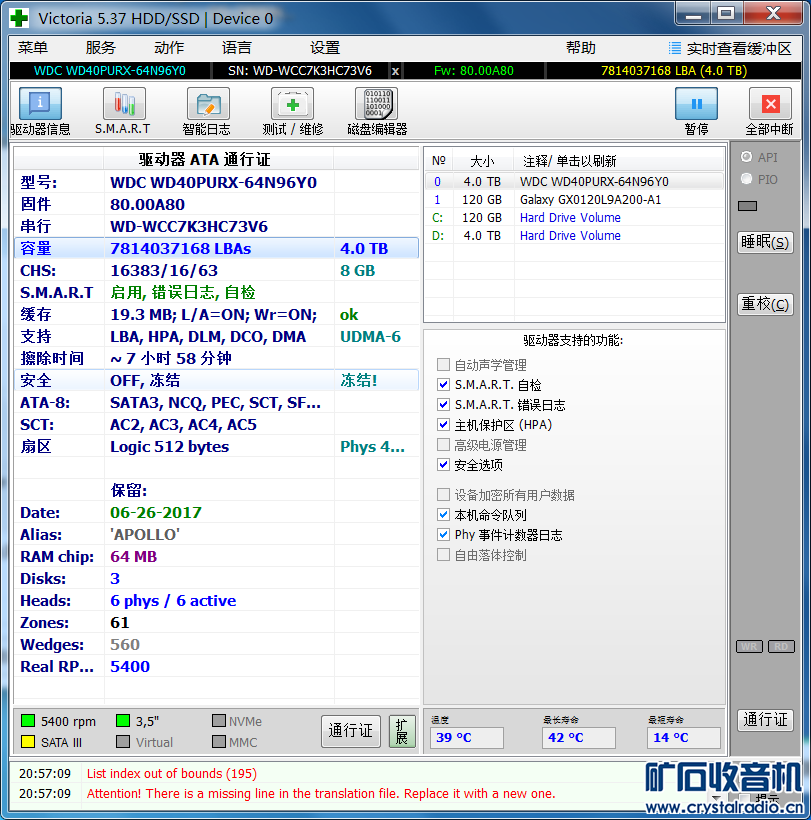Screen dimensions: 811x820
Task: Toggle S.M.A.R.T. 错误日志 checkbox
Action: point(443,404)
